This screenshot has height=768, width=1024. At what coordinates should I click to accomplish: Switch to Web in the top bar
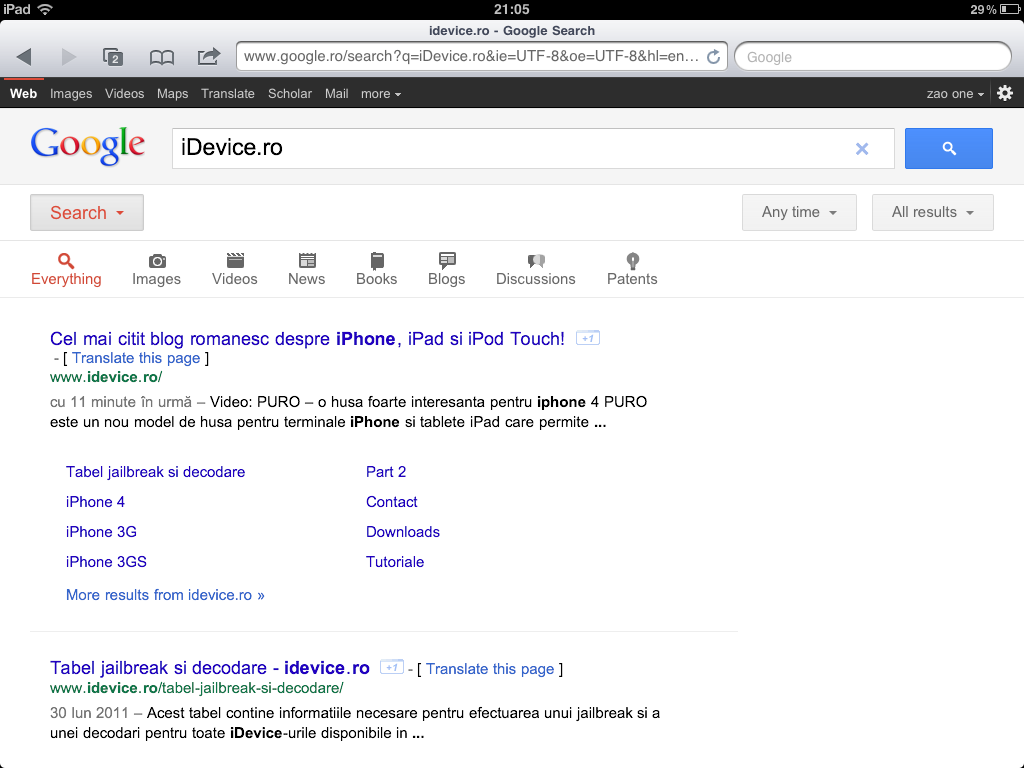click(24, 93)
